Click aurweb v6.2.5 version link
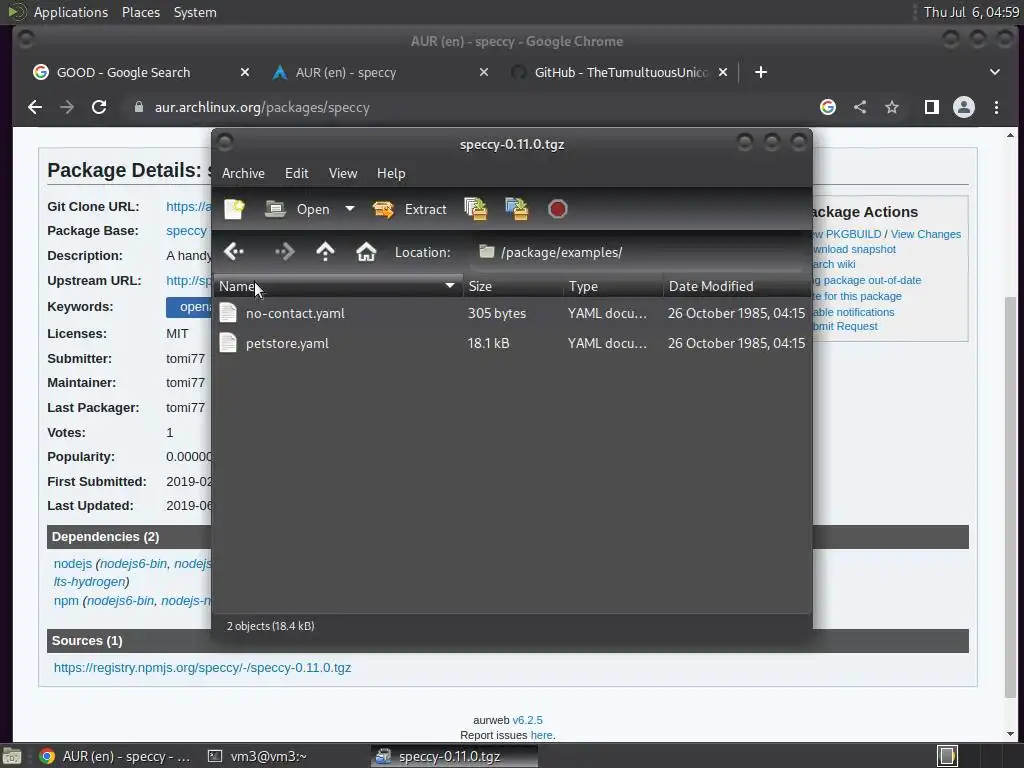This screenshot has width=1024, height=768. (x=527, y=720)
